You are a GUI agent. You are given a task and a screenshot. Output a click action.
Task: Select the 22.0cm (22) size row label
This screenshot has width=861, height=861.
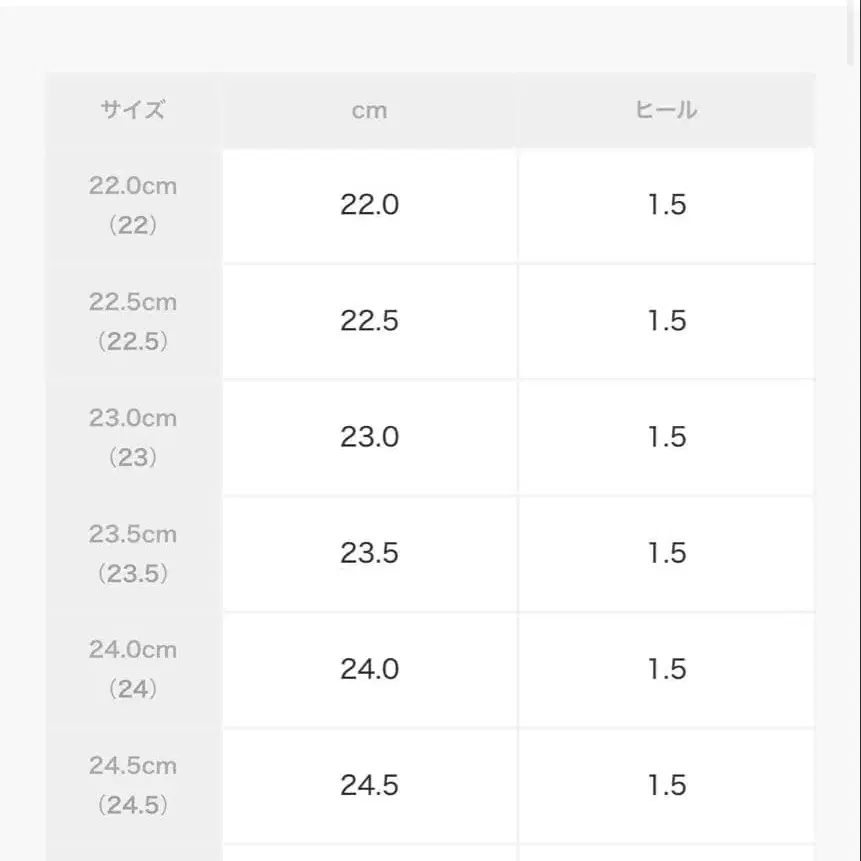pyautogui.click(x=133, y=205)
